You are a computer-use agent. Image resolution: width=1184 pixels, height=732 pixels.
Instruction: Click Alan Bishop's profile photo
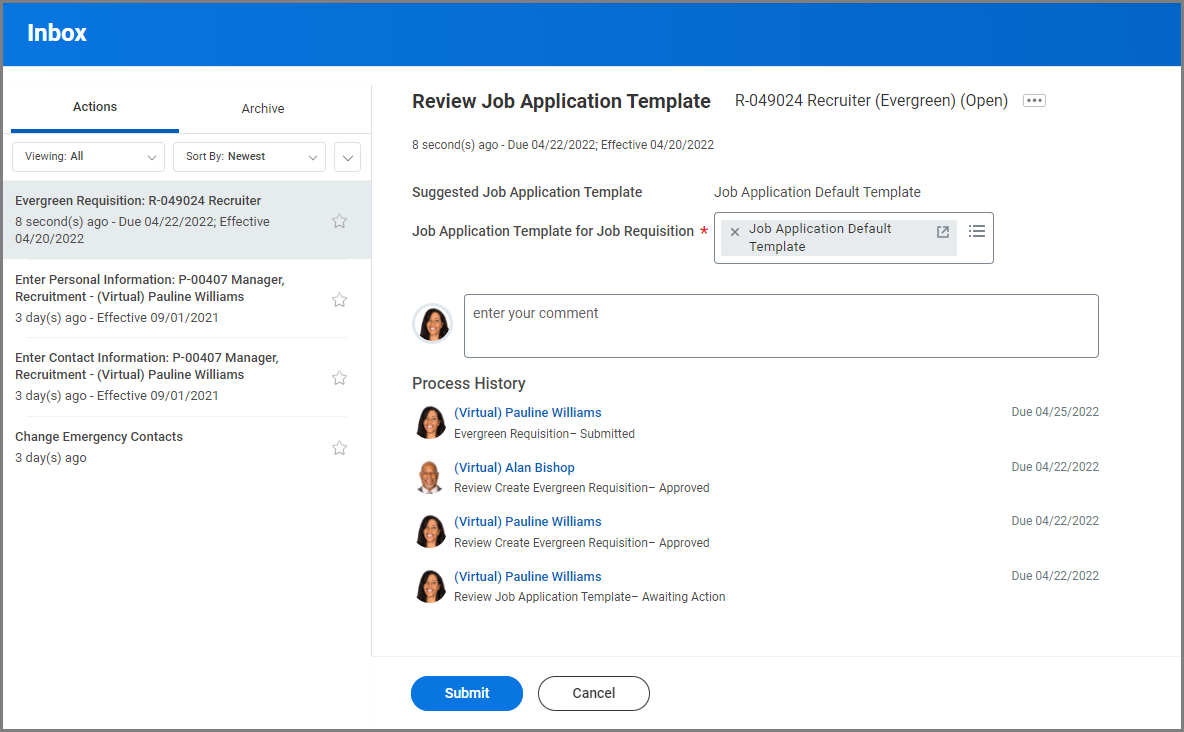[430, 477]
